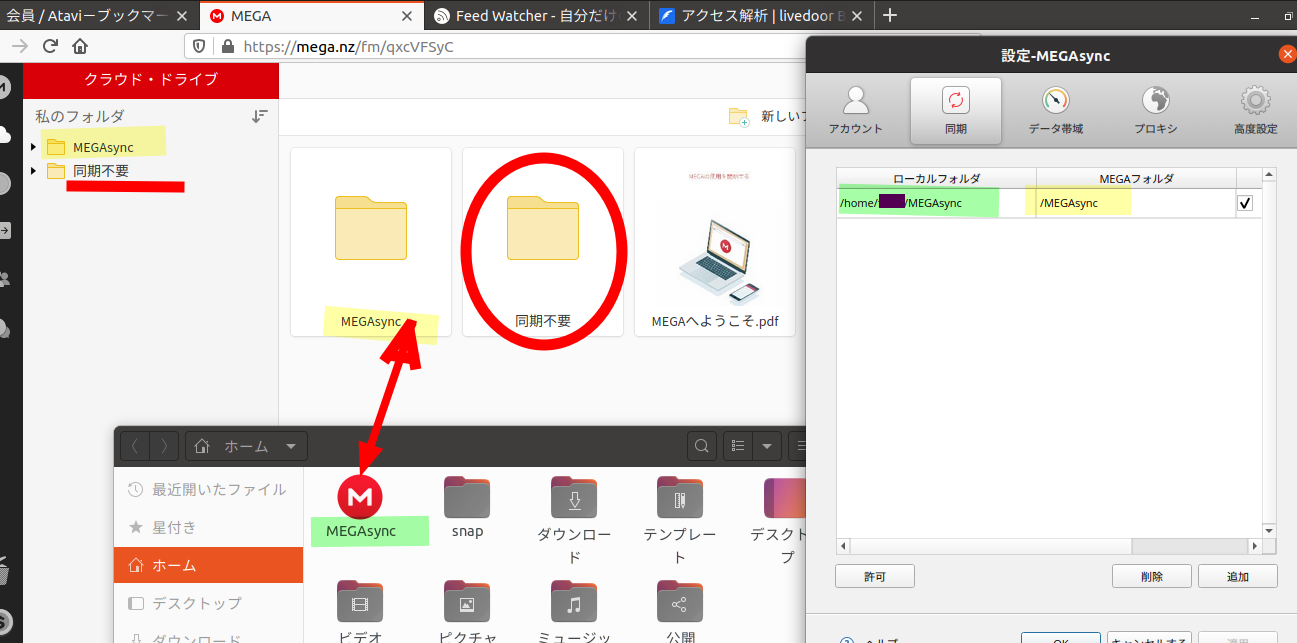The width and height of the screenshot is (1297, 643).
Task: Close the MEGA browser tab
Action: [x=407, y=16]
